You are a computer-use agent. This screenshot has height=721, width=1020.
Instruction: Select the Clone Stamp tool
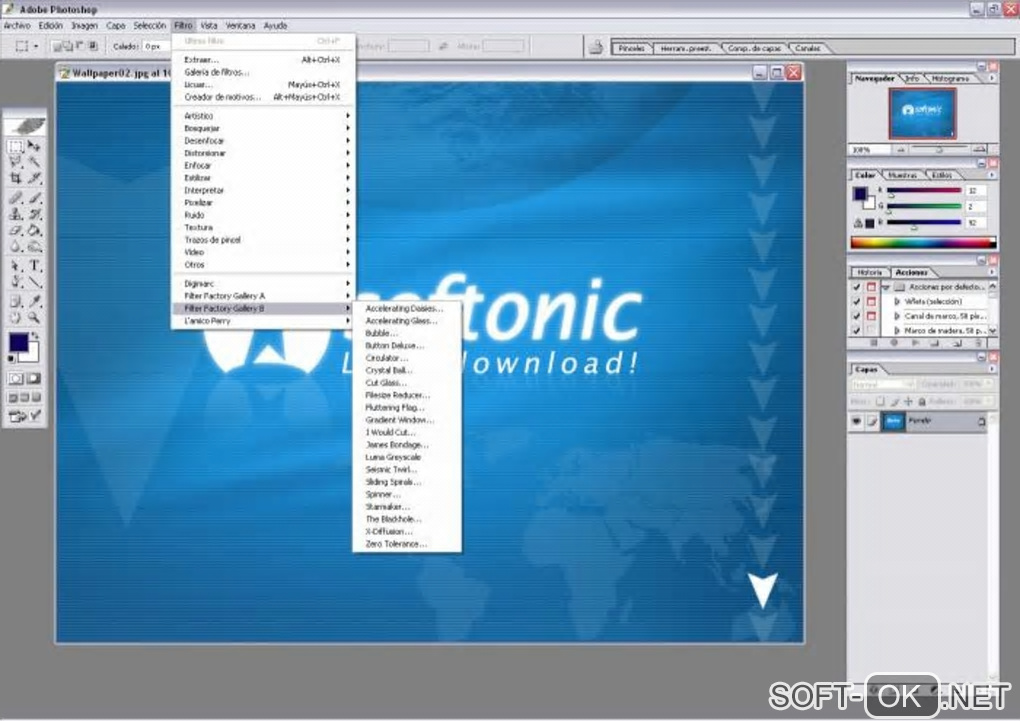[16, 213]
